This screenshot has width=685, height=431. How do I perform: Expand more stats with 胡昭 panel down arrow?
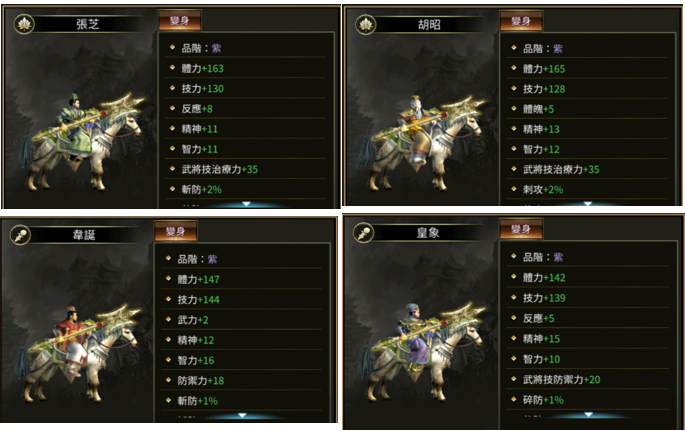coord(588,204)
